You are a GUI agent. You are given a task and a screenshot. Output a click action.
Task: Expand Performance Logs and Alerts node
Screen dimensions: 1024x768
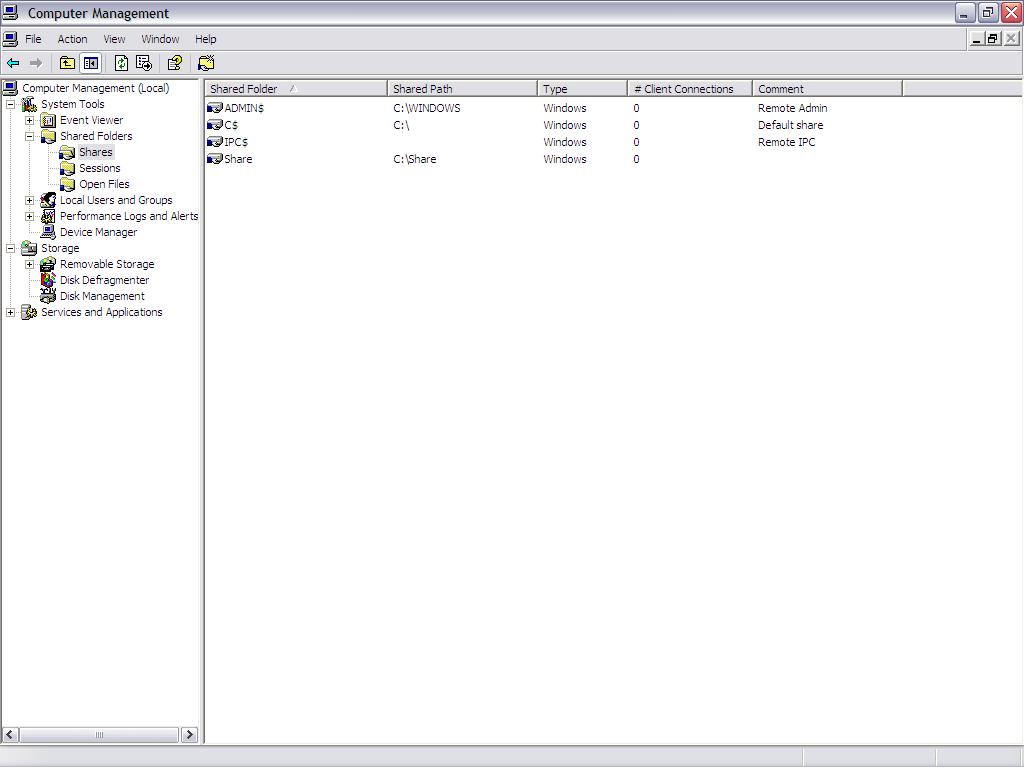tap(29, 216)
